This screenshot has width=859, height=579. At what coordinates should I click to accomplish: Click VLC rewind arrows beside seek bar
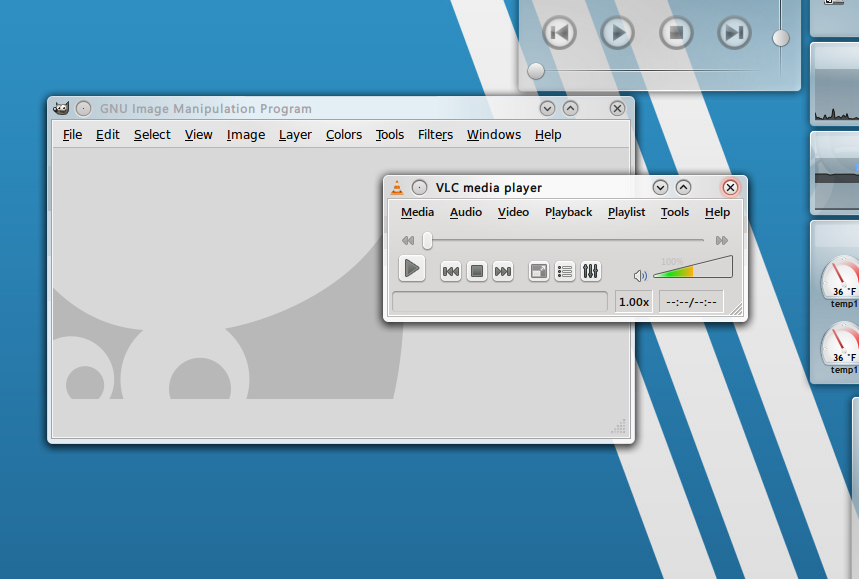(408, 240)
